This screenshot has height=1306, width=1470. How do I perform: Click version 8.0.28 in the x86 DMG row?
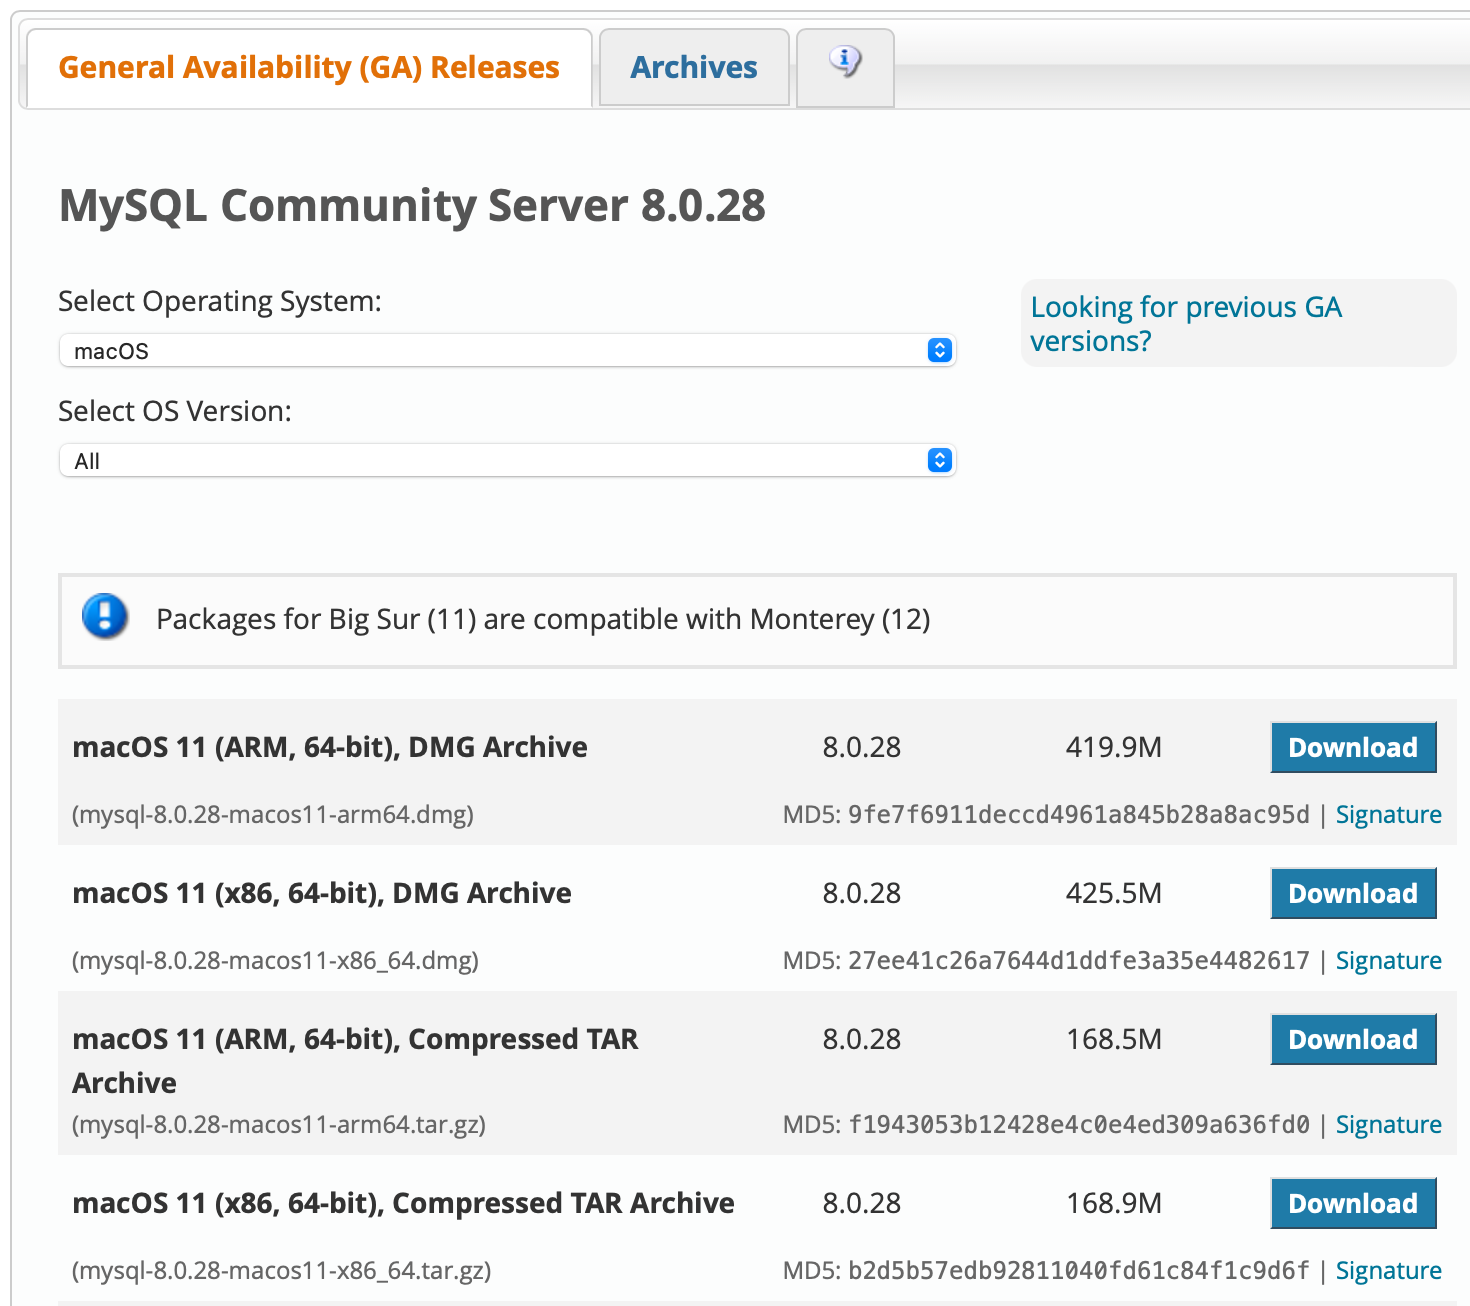(x=862, y=894)
